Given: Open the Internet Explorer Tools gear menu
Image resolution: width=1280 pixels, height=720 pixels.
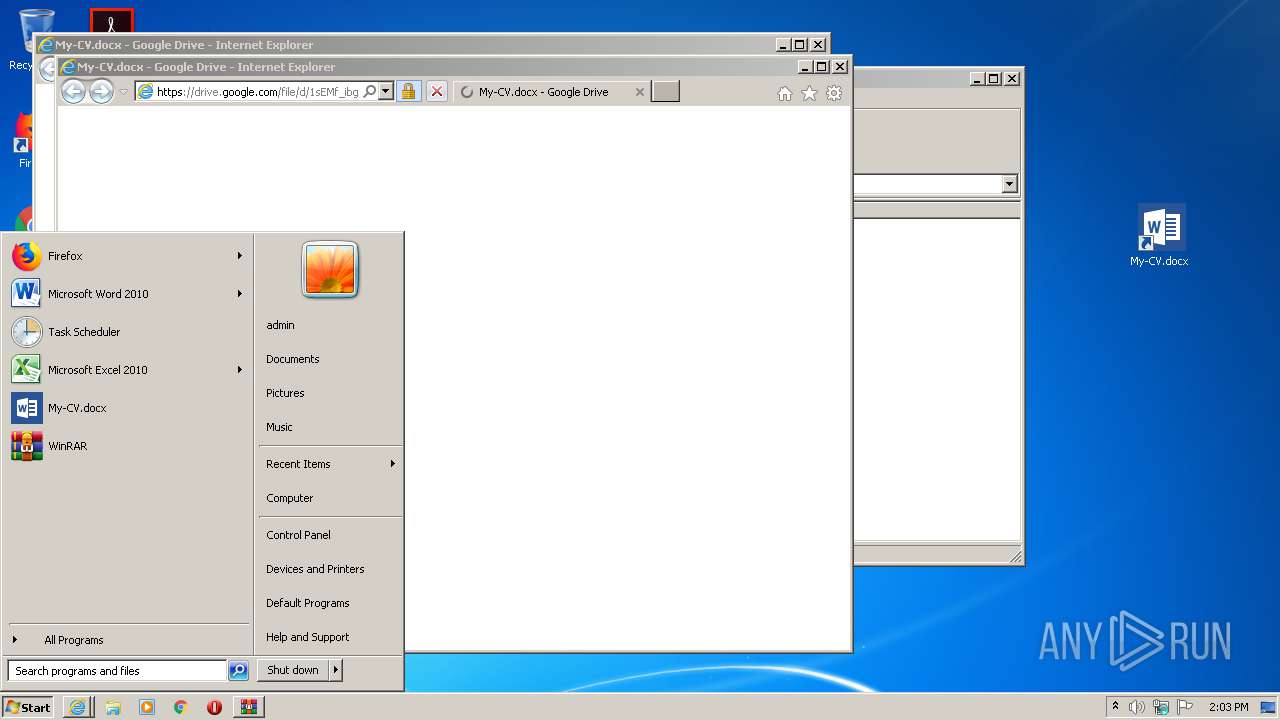Looking at the screenshot, I should (x=834, y=93).
